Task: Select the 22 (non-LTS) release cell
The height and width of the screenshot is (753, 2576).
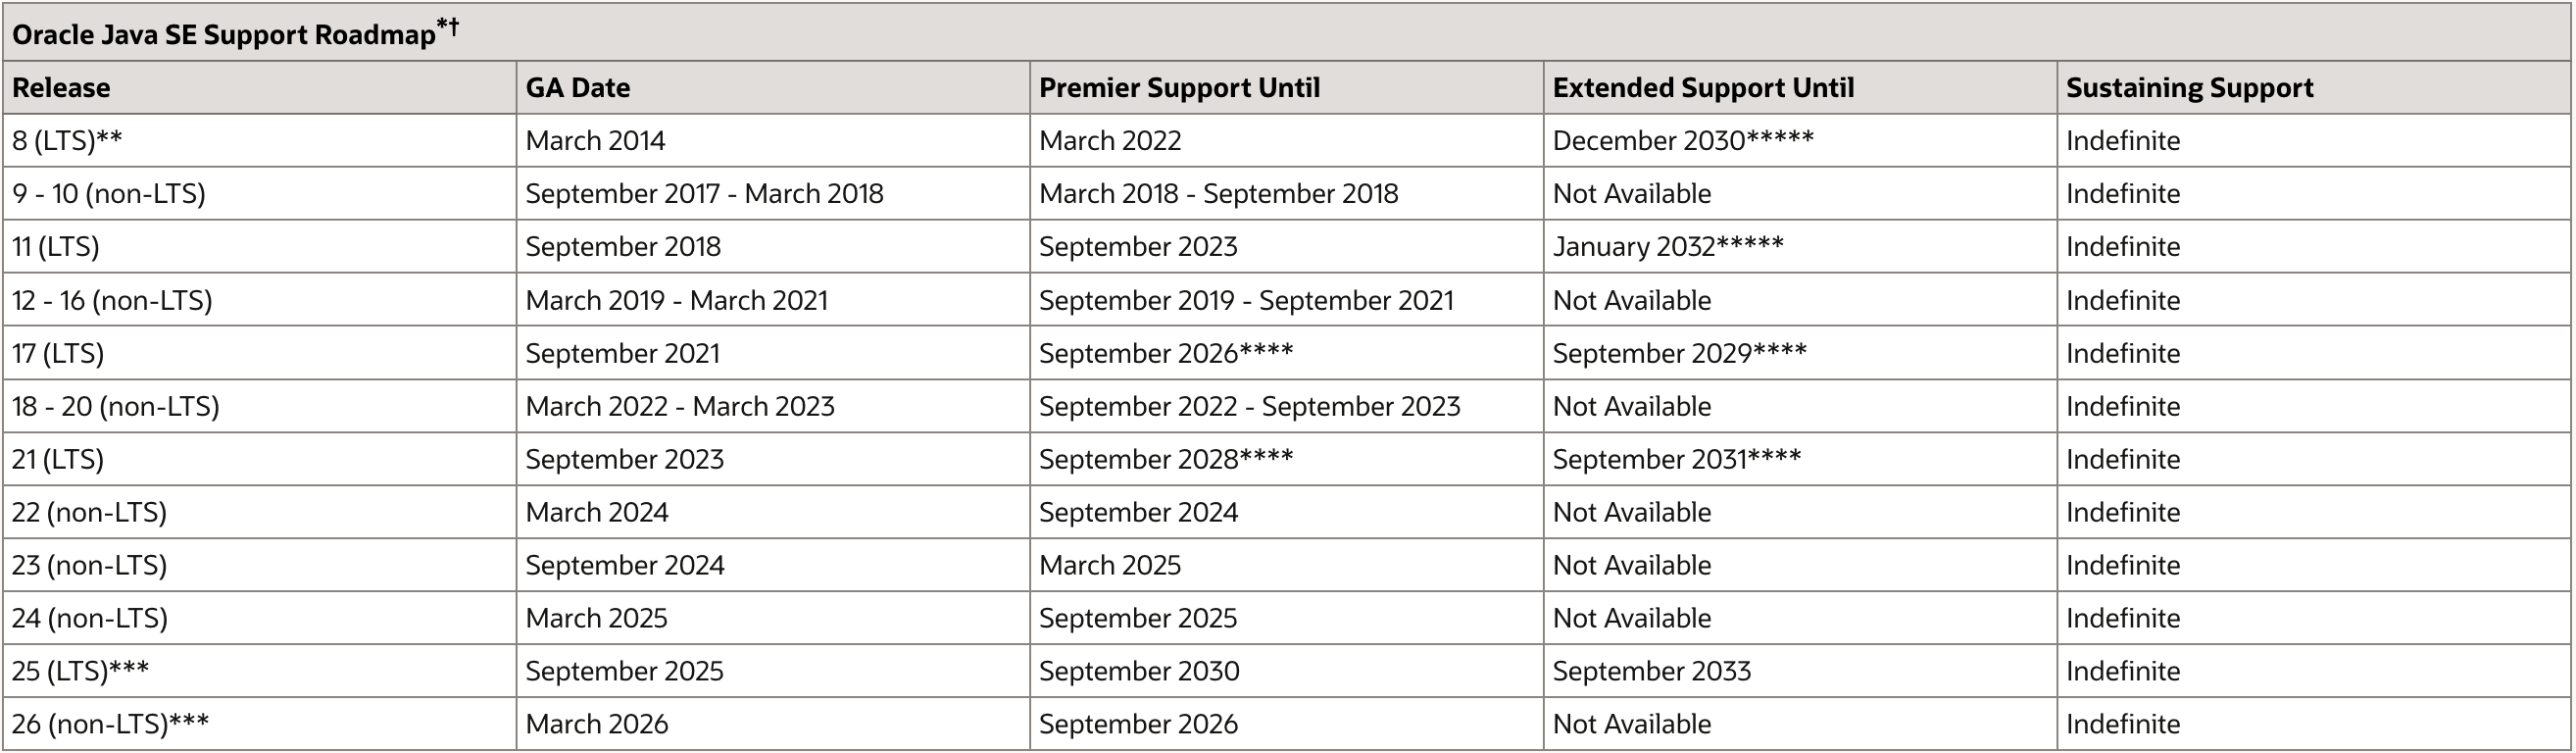Action: [89, 513]
